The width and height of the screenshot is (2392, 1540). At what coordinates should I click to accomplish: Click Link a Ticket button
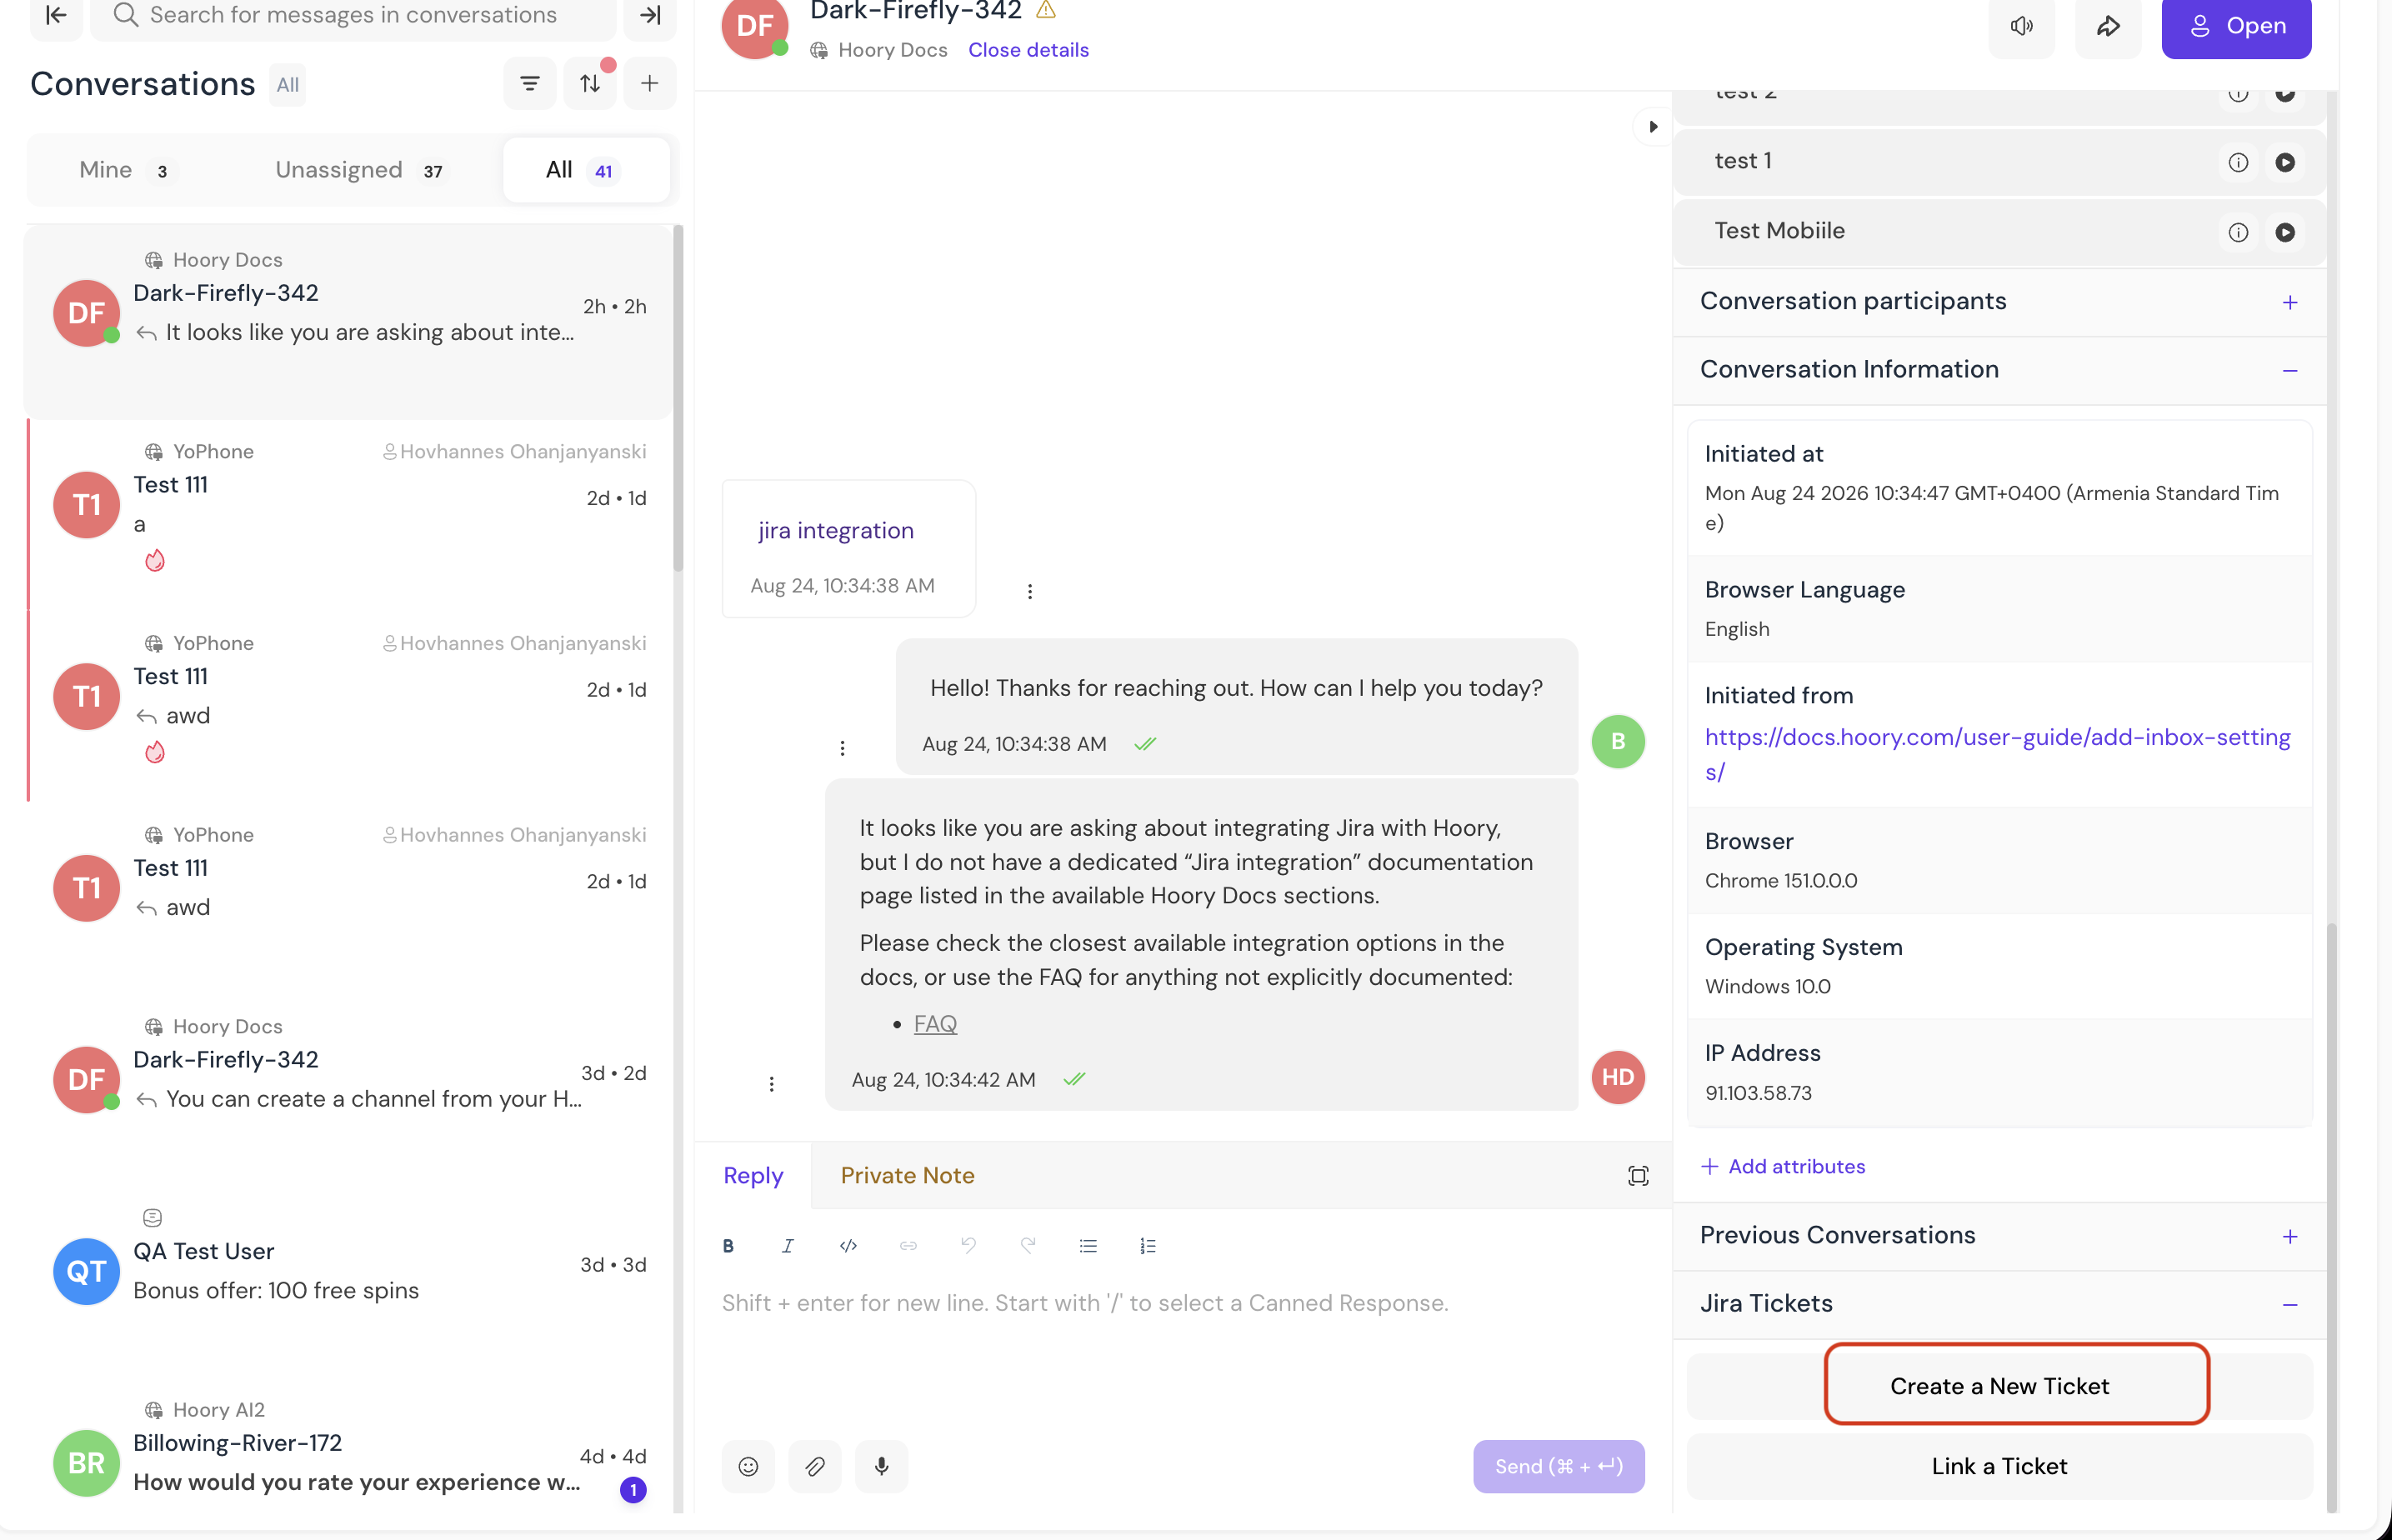tap(2000, 1466)
